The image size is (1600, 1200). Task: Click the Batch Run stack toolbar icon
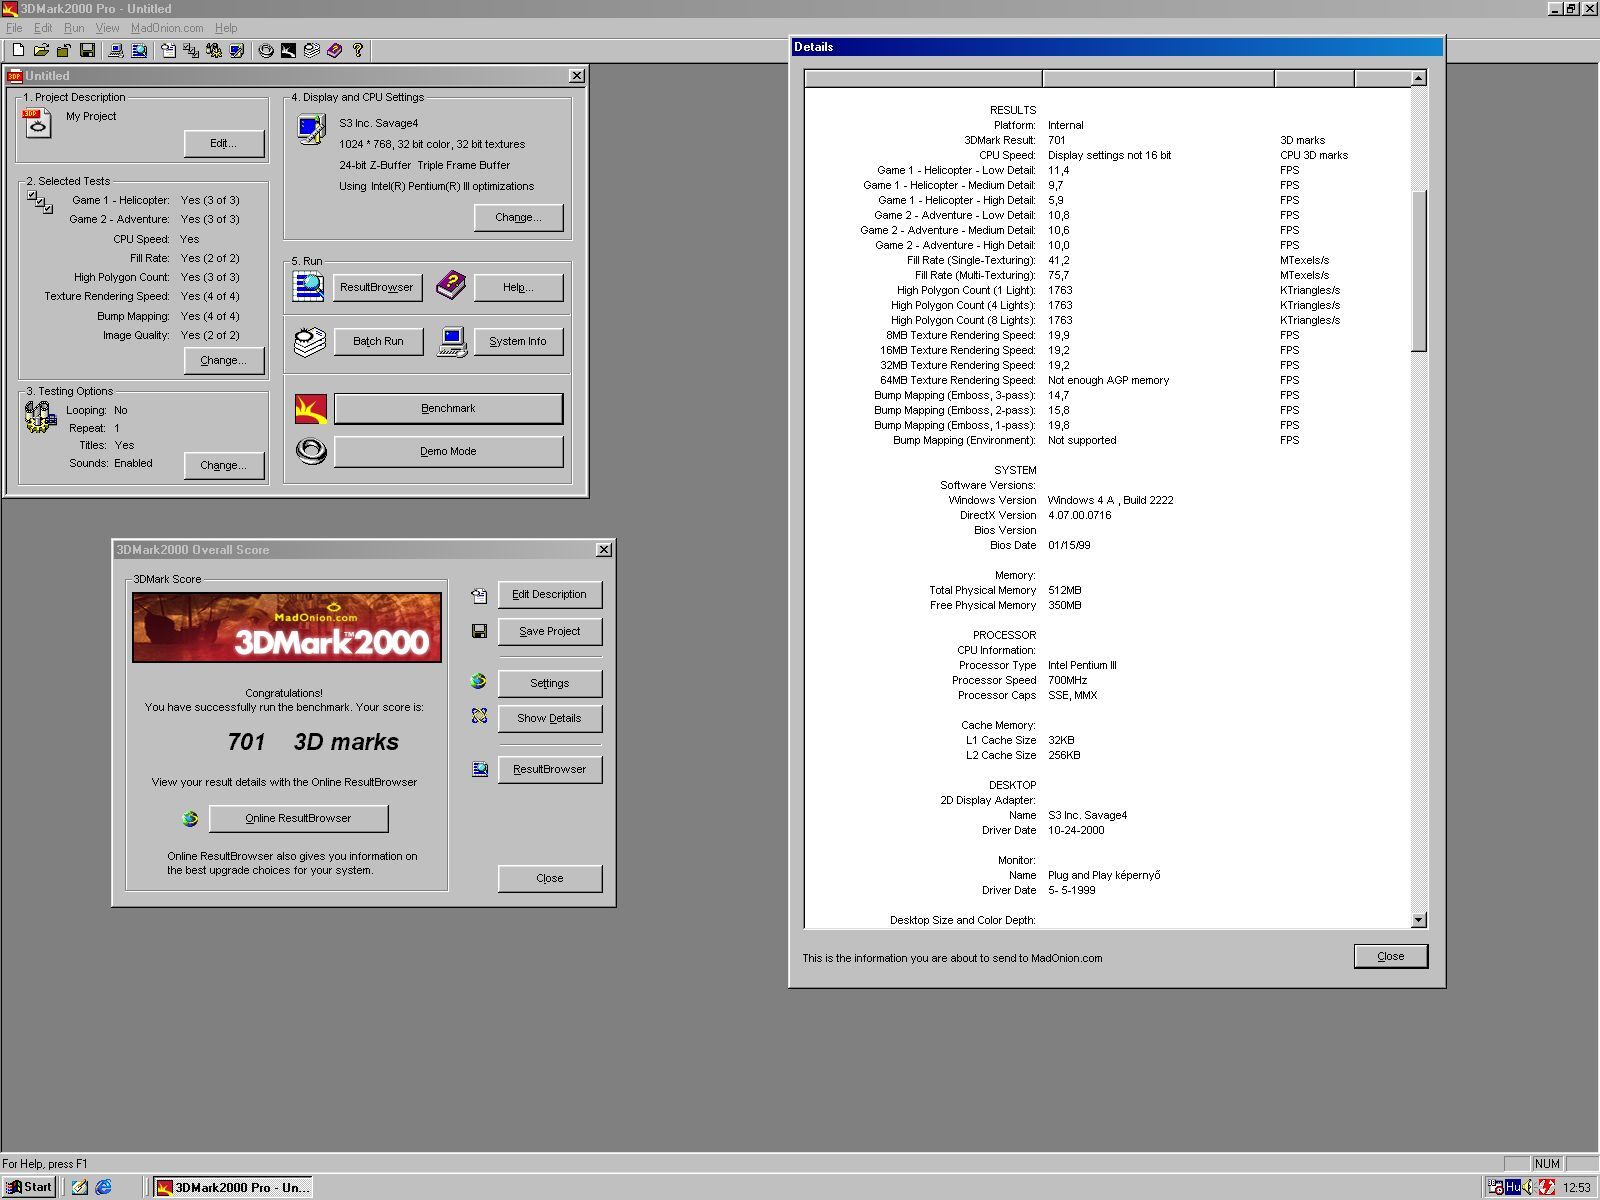click(x=311, y=50)
